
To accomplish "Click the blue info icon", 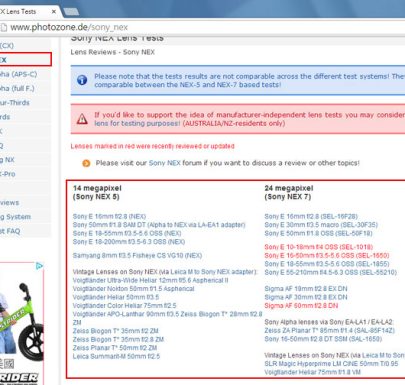I will click(x=82, y=80).
